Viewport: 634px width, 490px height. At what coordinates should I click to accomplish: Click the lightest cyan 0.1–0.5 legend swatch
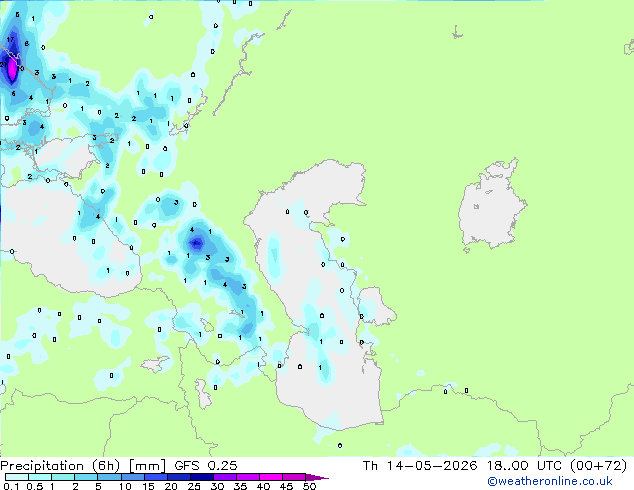click(x=17, y=477)
